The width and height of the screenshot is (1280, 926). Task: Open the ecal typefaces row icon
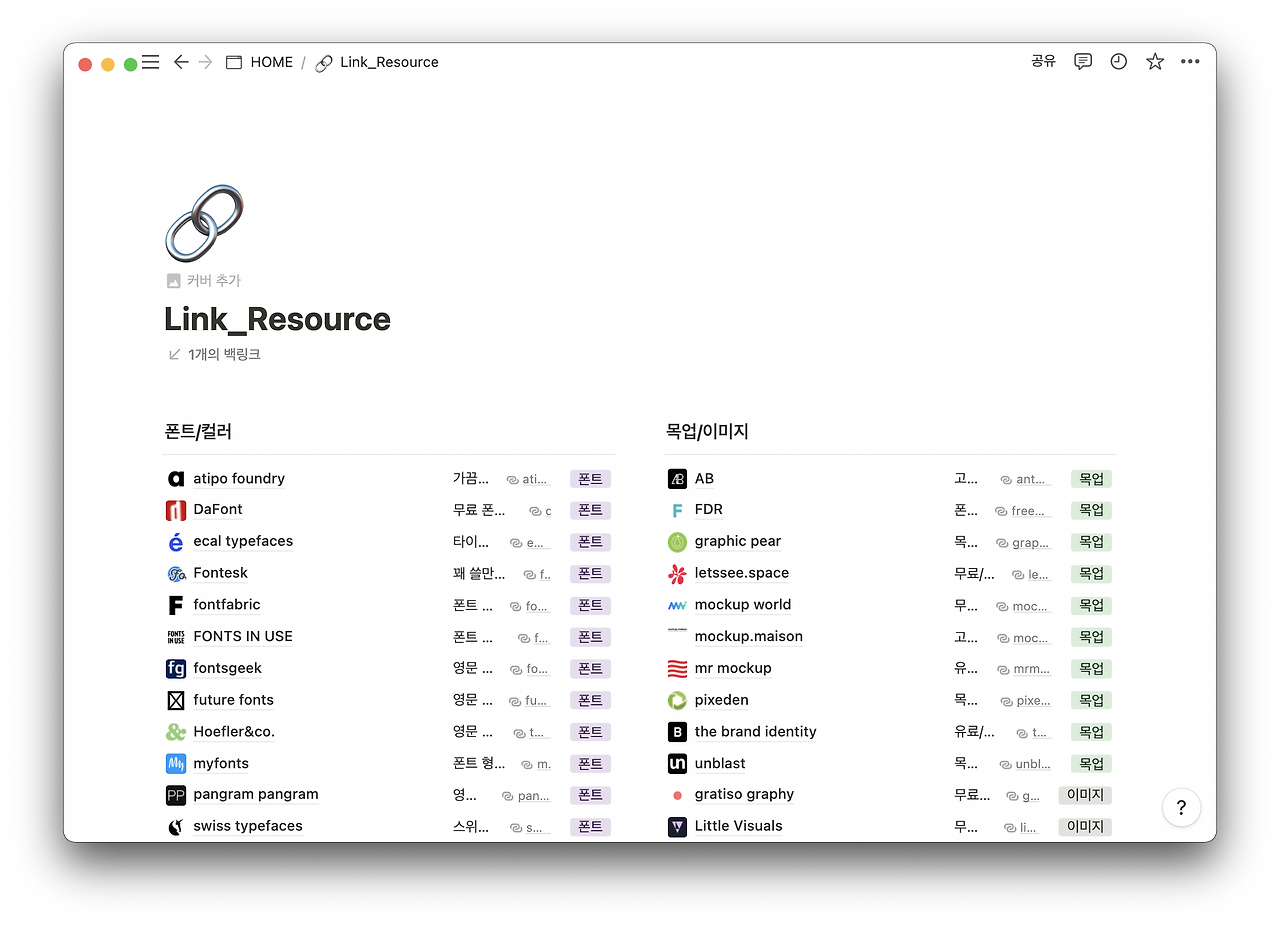[176, 542]
